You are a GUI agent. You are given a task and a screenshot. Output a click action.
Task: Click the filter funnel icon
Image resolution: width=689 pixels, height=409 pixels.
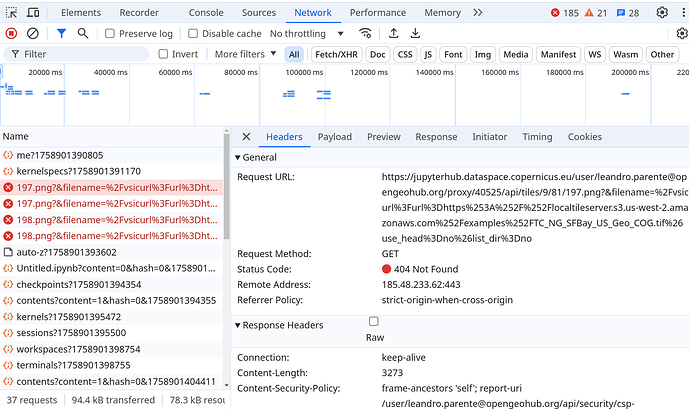[61, 33]
